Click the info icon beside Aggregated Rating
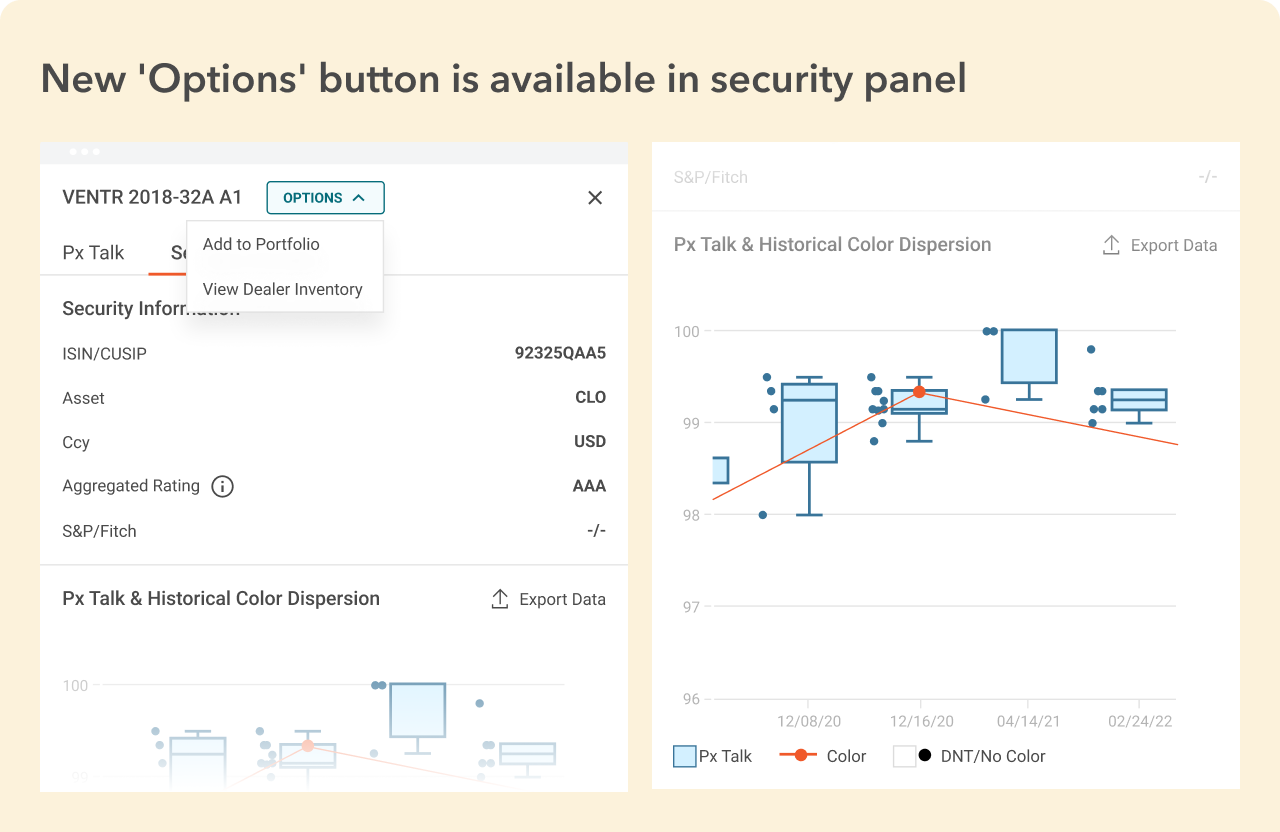This screenshot has height=832, width=1280. tap(223, 487)
